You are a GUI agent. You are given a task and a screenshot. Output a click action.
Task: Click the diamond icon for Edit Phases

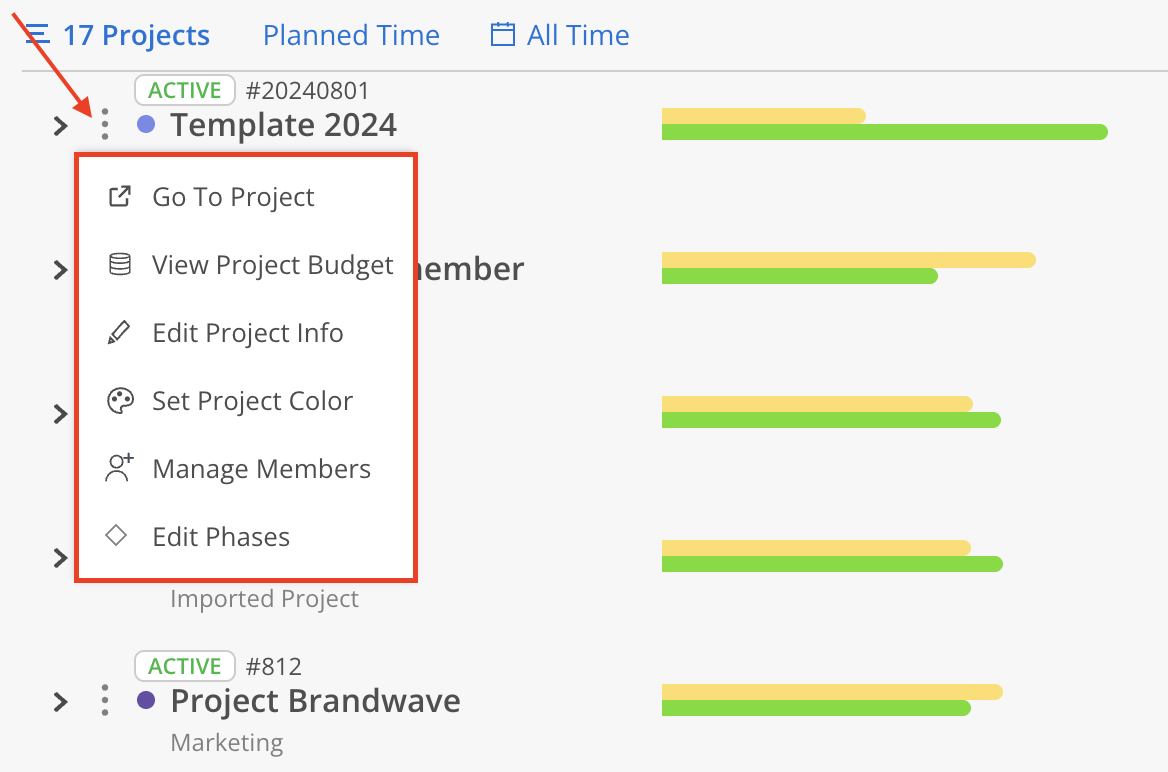coord(117,536)
